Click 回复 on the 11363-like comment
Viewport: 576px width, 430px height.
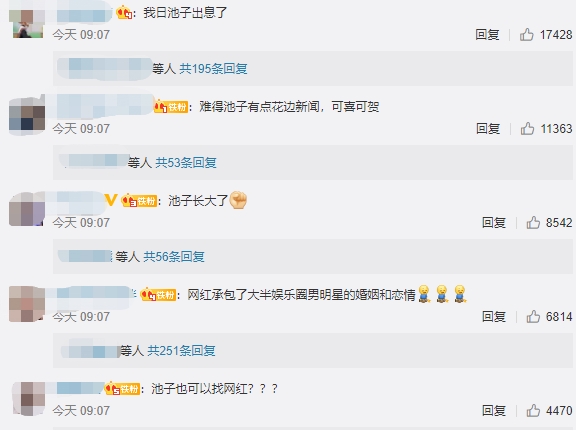(488, 129)
